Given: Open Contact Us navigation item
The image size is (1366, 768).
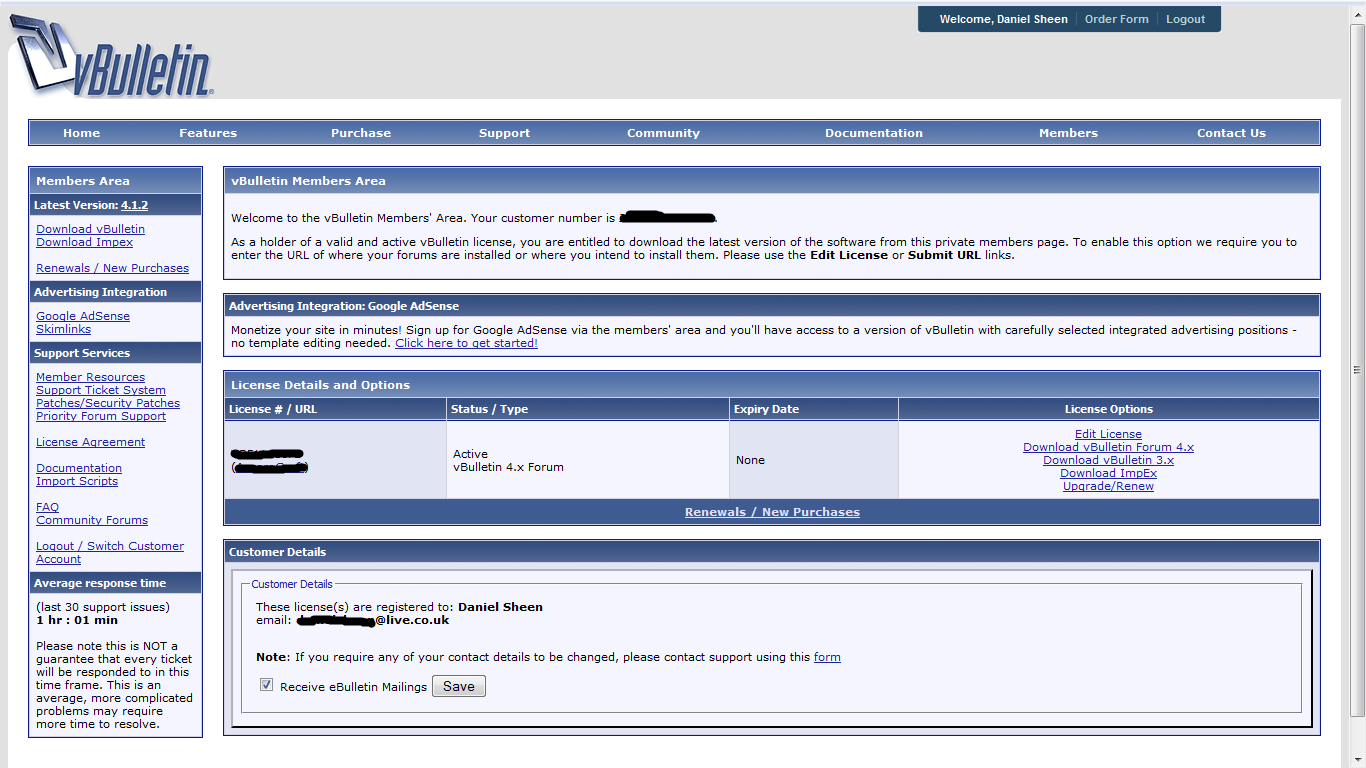Looking at the screenshot, I should (1231, 133).
